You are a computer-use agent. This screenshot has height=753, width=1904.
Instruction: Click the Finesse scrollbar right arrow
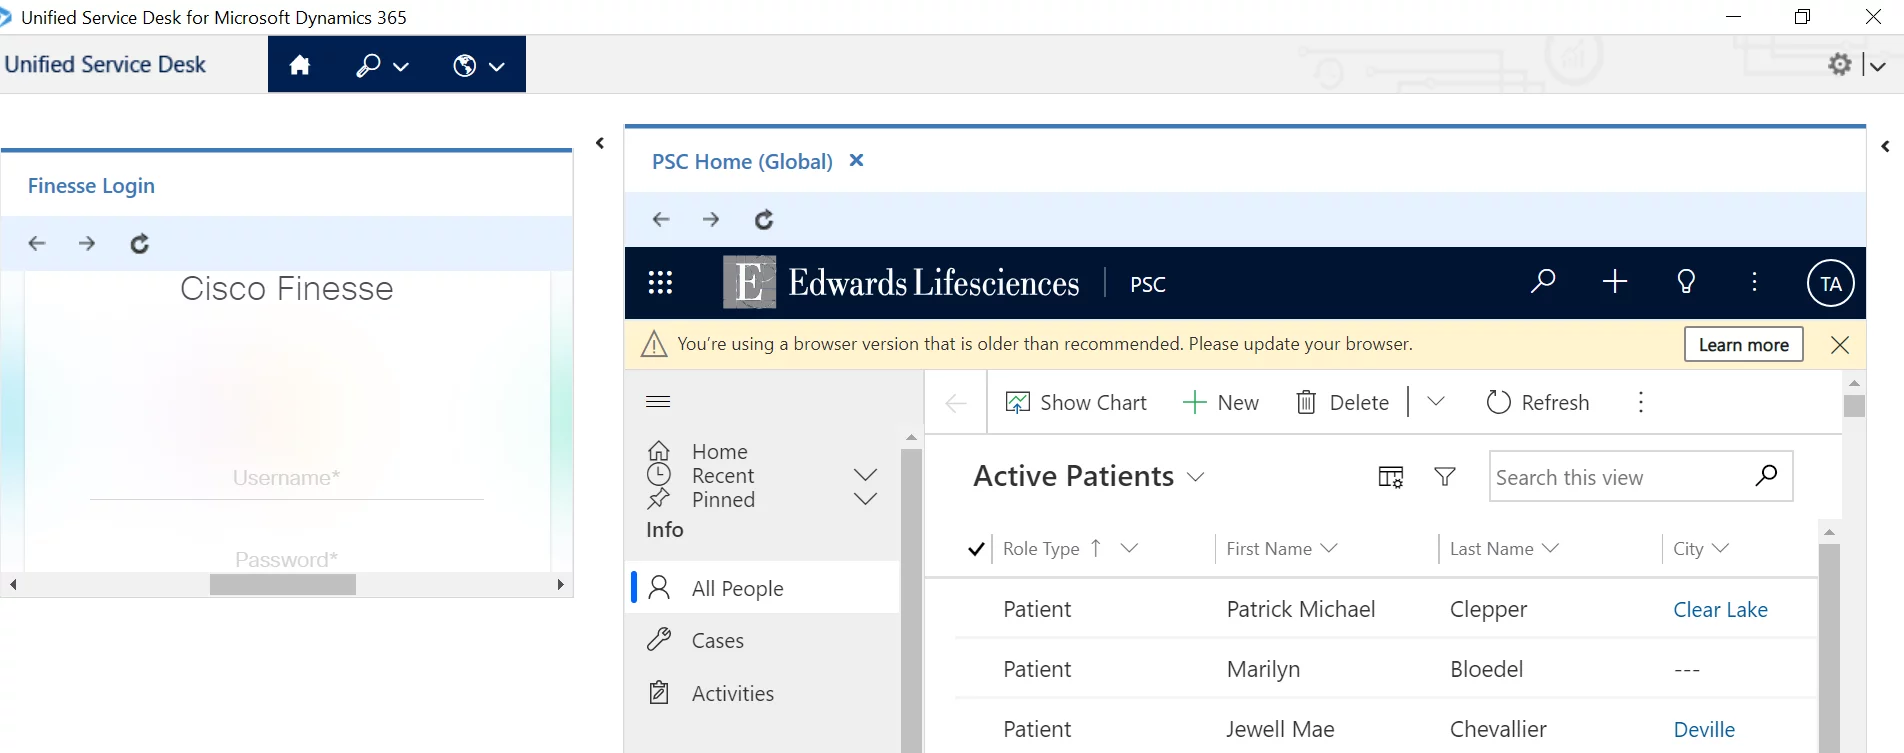point(560,584)
